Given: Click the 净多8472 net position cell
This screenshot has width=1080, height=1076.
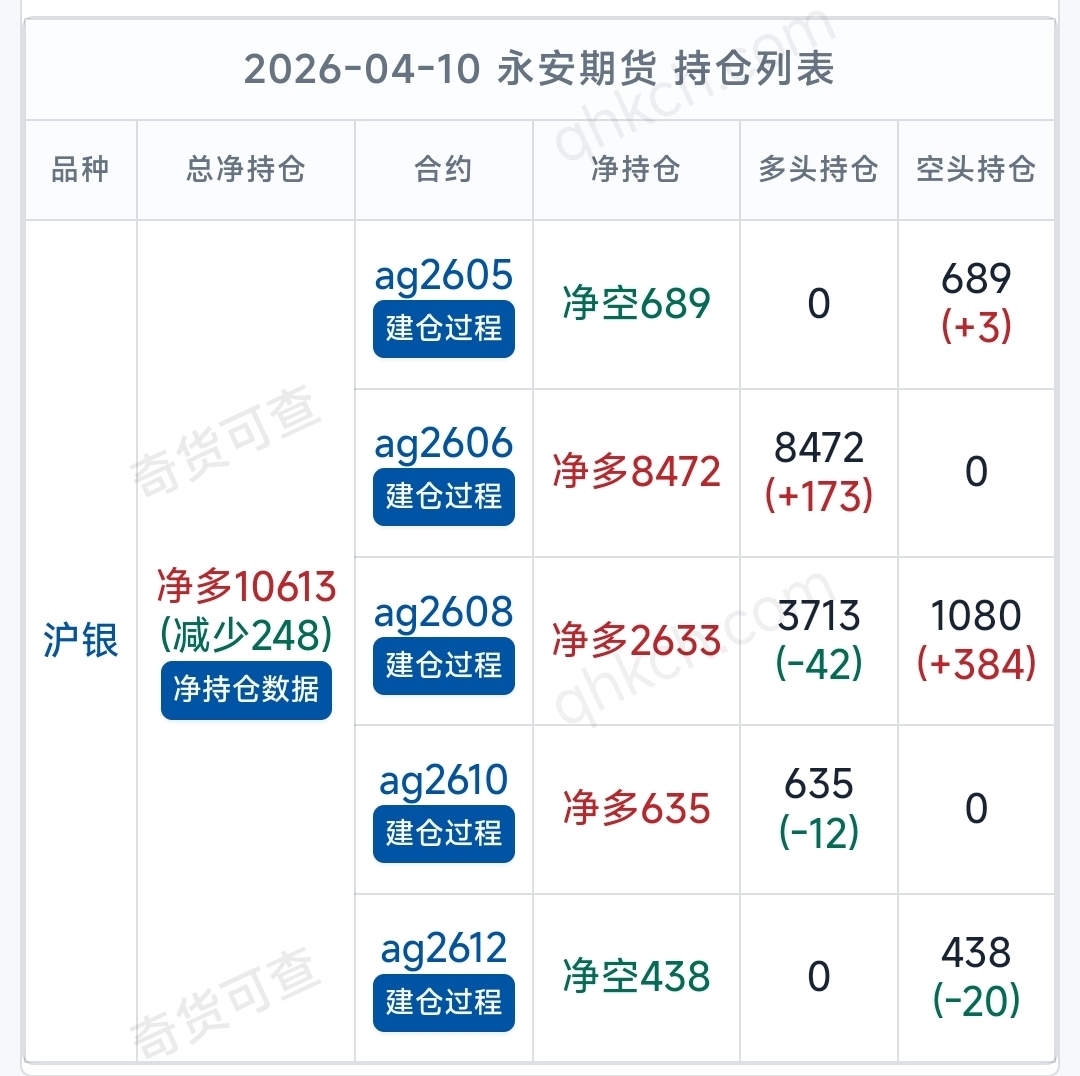Looking at the screenshot, I should [x=636, y=472].
